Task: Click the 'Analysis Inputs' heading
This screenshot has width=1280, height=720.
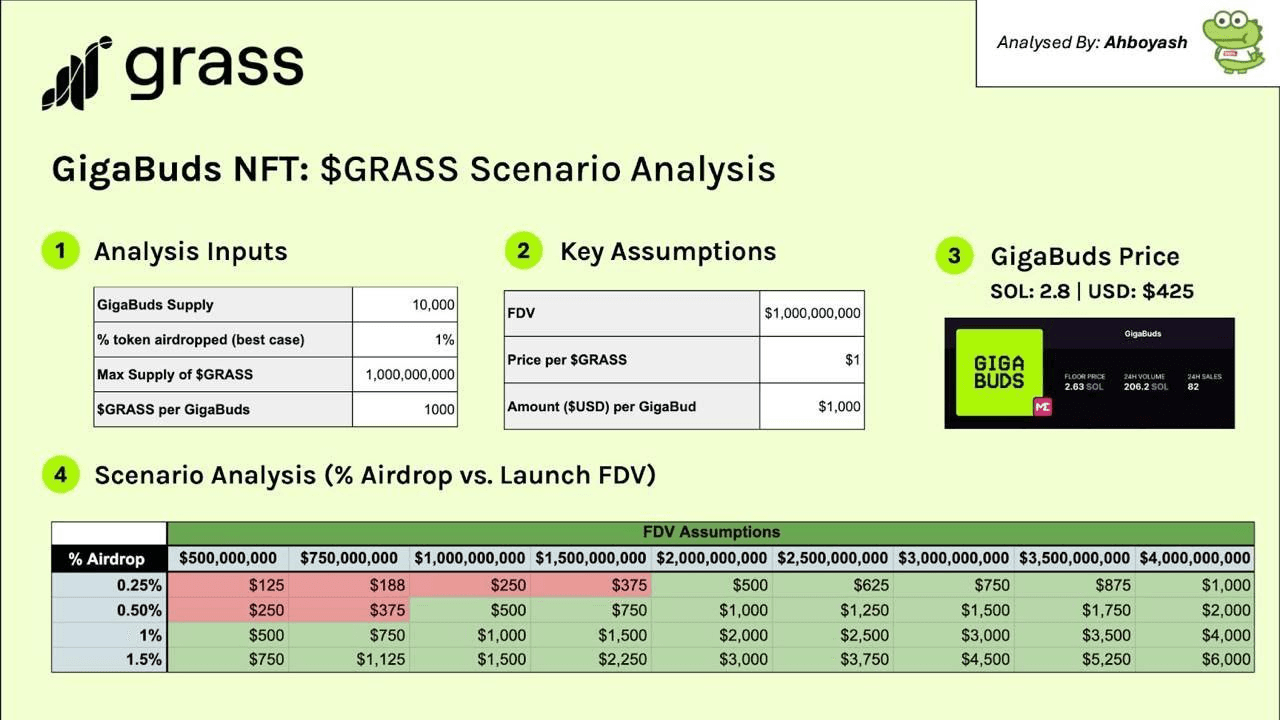Action: (x=191, y=251)
